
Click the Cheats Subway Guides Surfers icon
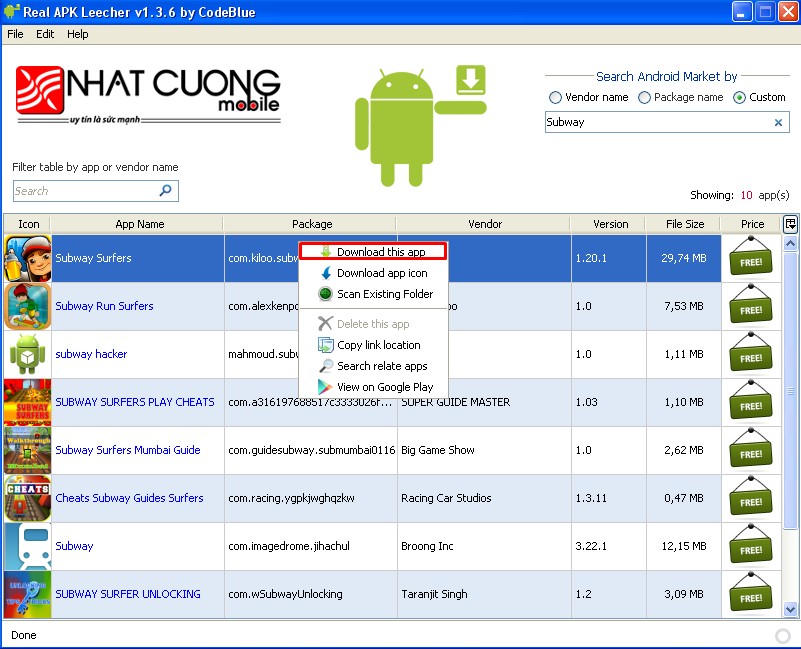28,498
